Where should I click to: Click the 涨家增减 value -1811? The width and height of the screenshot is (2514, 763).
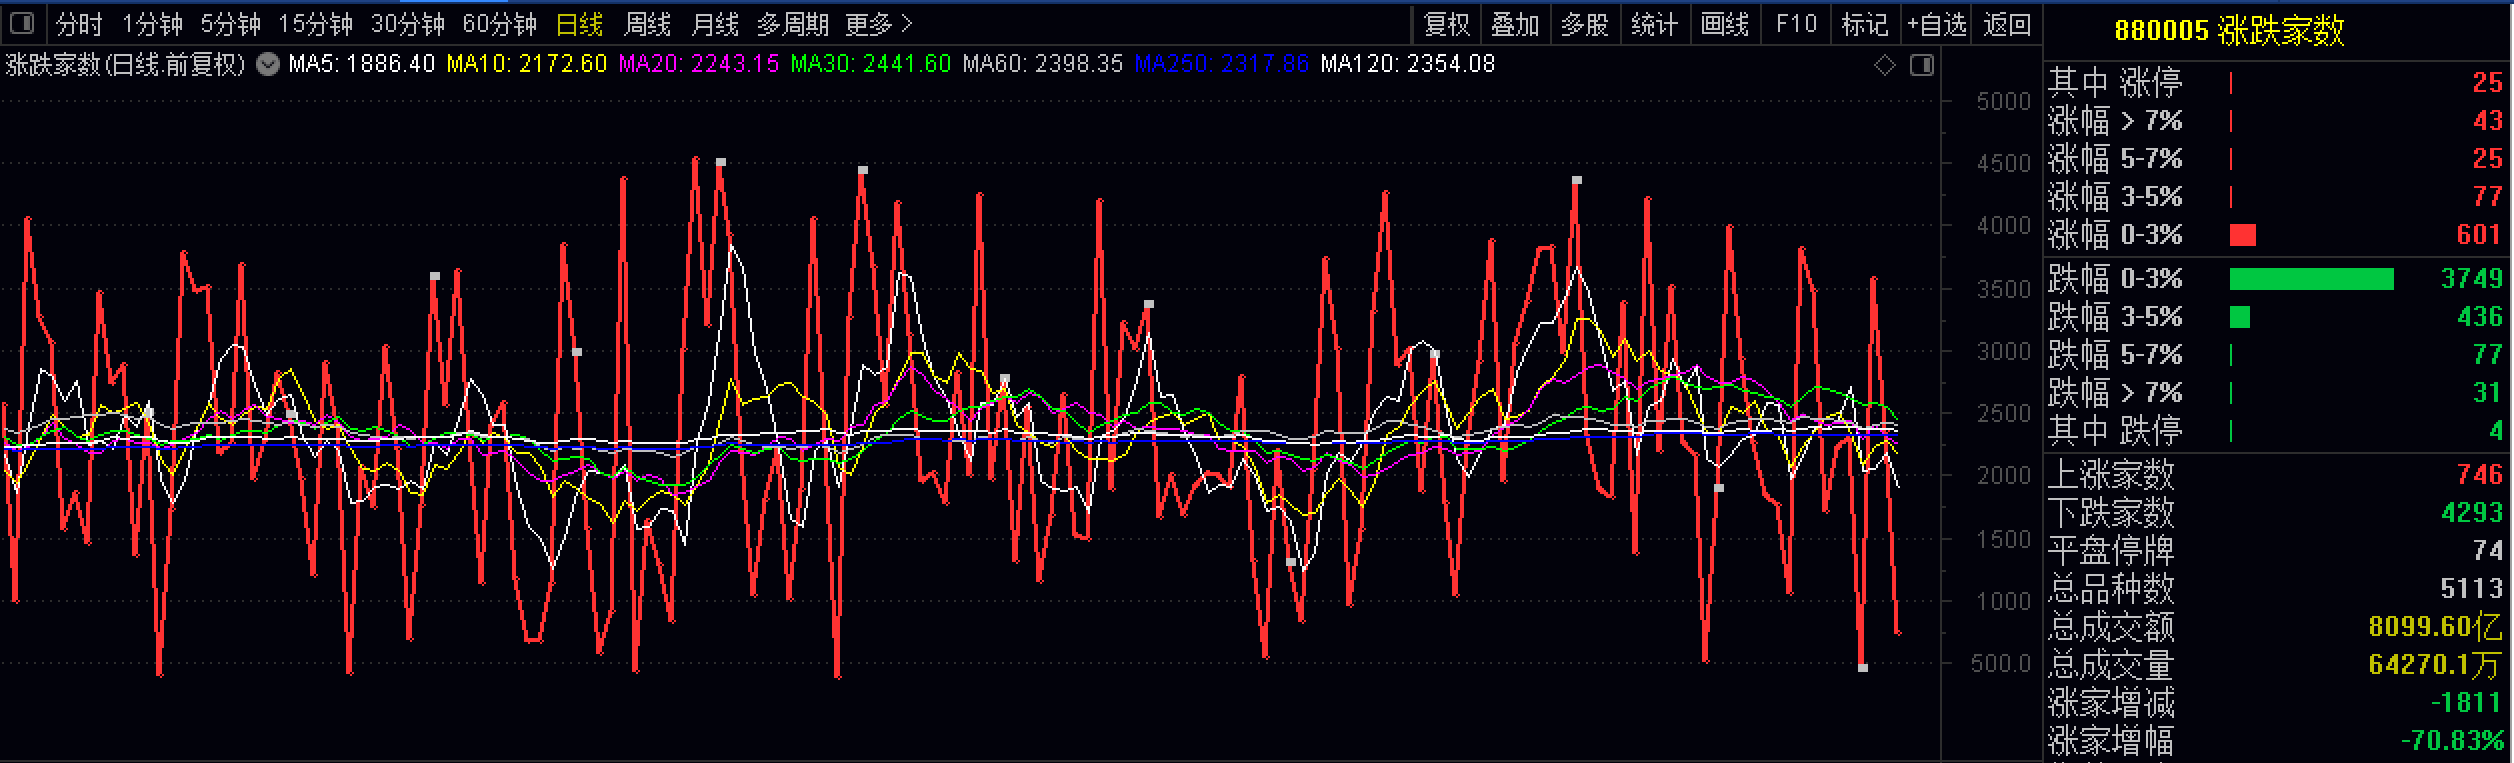(2467, 703)
